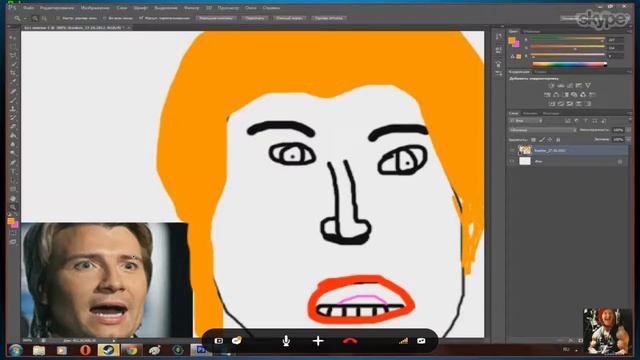This screenshot has height=360, width=640.
Task: Mute the Skype microphone
Action: [286, 341]
